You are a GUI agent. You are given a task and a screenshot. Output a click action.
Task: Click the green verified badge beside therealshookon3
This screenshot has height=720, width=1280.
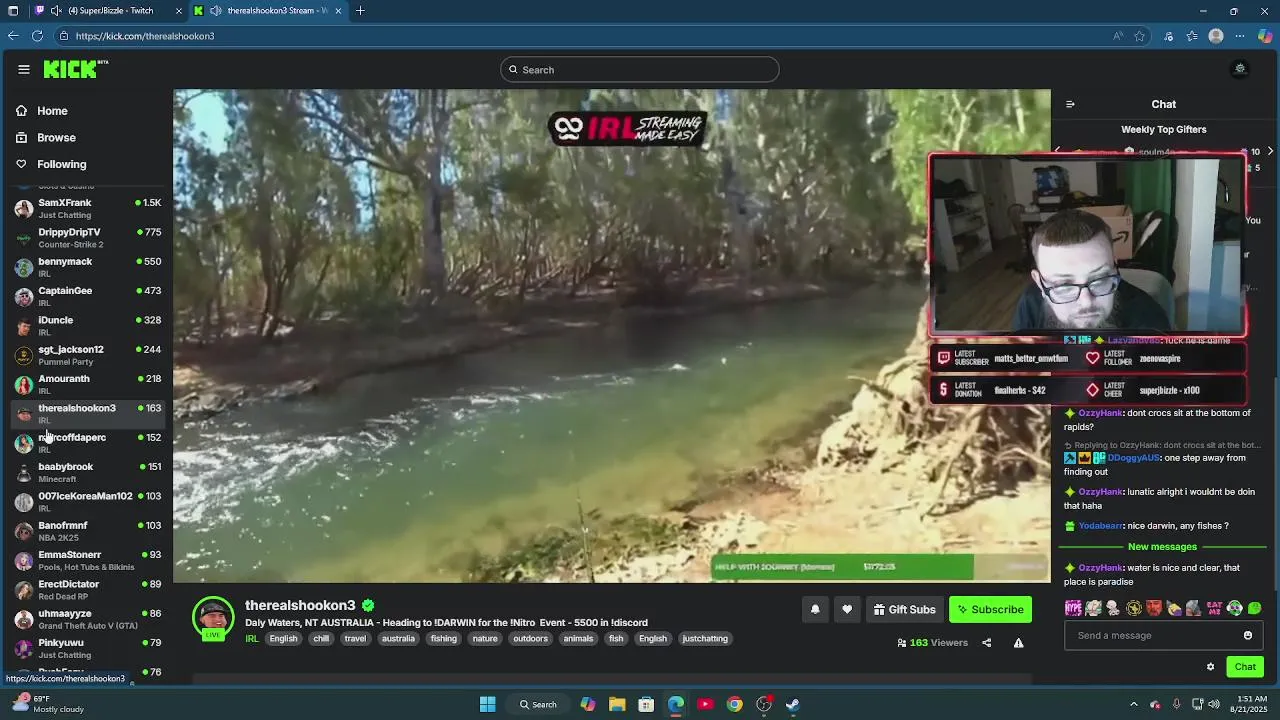pos(368,605)
